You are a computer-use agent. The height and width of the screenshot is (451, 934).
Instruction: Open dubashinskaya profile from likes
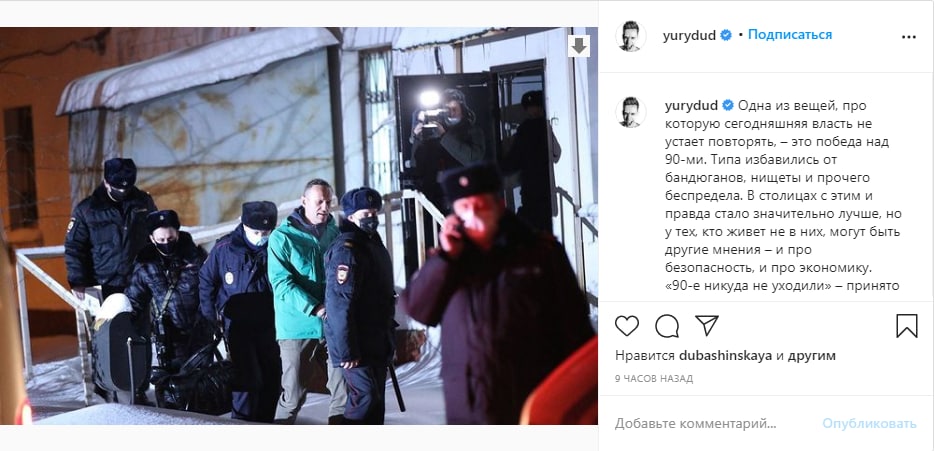[x=726, y=356]
